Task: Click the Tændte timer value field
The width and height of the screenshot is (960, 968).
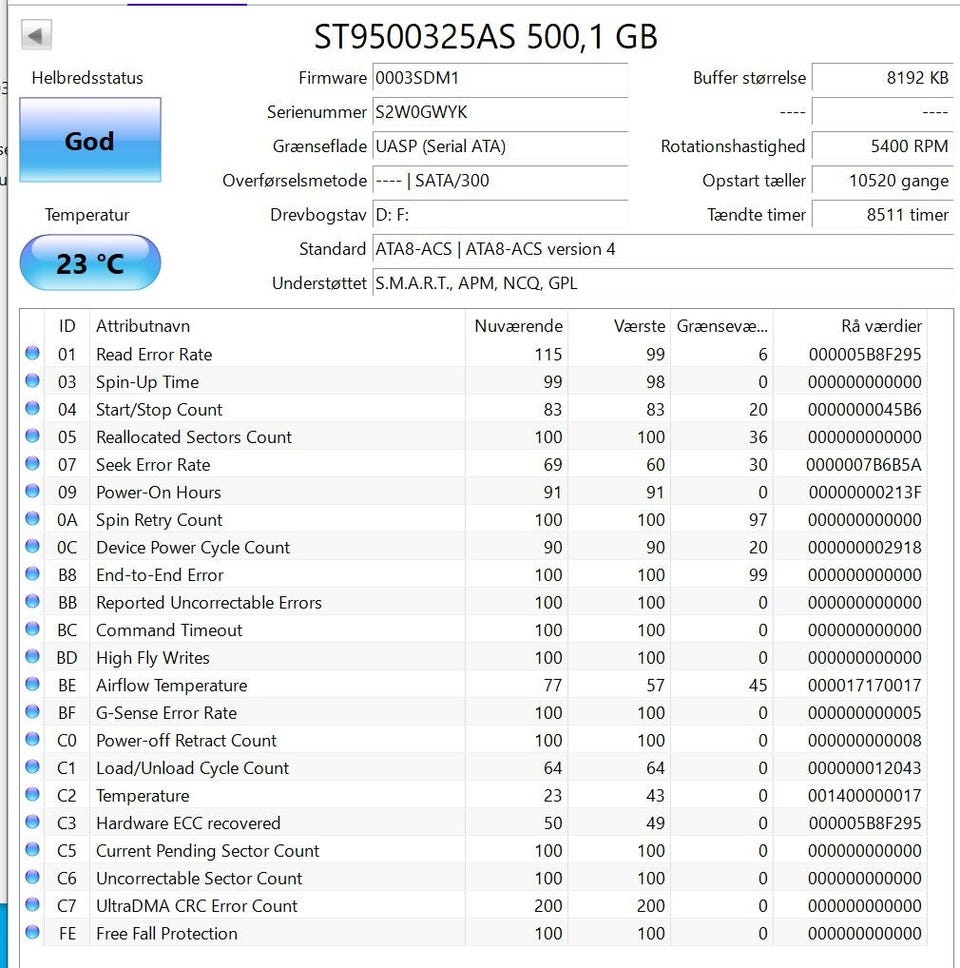Action: (881, 214)
